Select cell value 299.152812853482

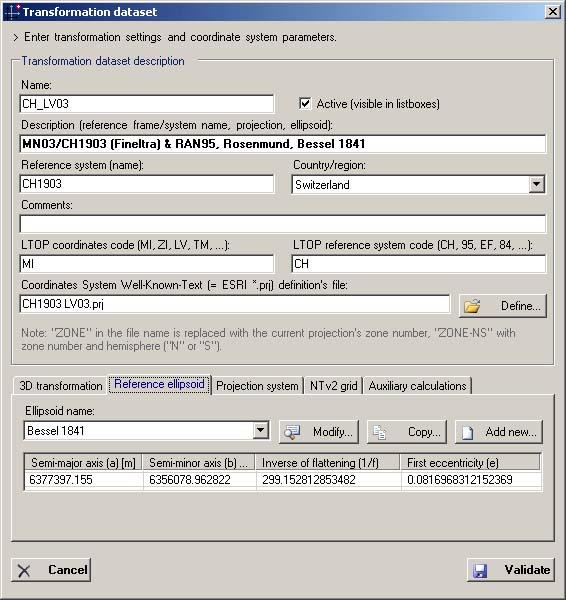click(x=328, y=480)
